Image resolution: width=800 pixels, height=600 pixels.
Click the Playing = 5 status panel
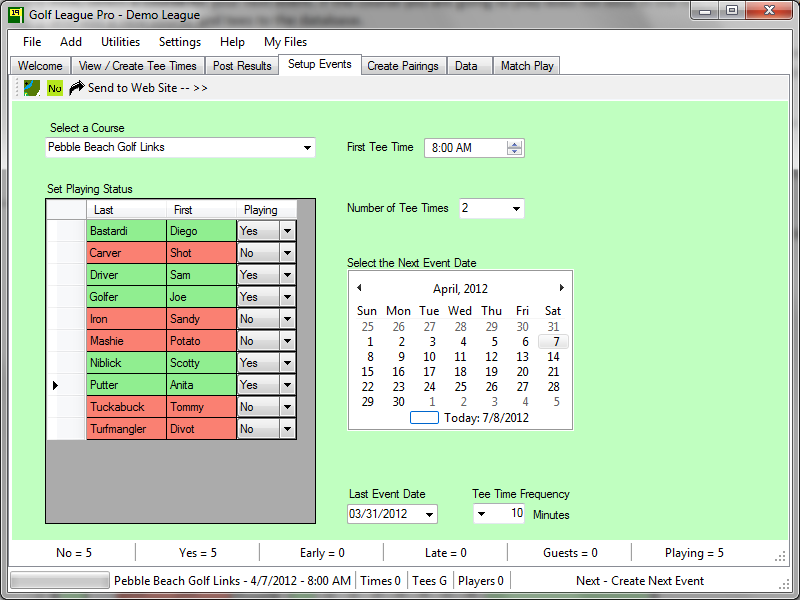pos(694,553)
